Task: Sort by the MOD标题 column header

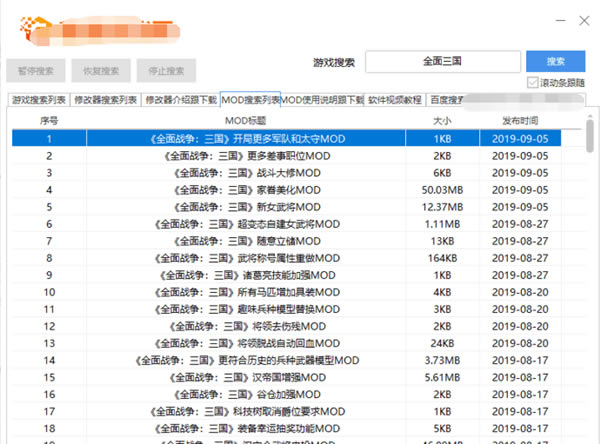Action: point(246,121)
